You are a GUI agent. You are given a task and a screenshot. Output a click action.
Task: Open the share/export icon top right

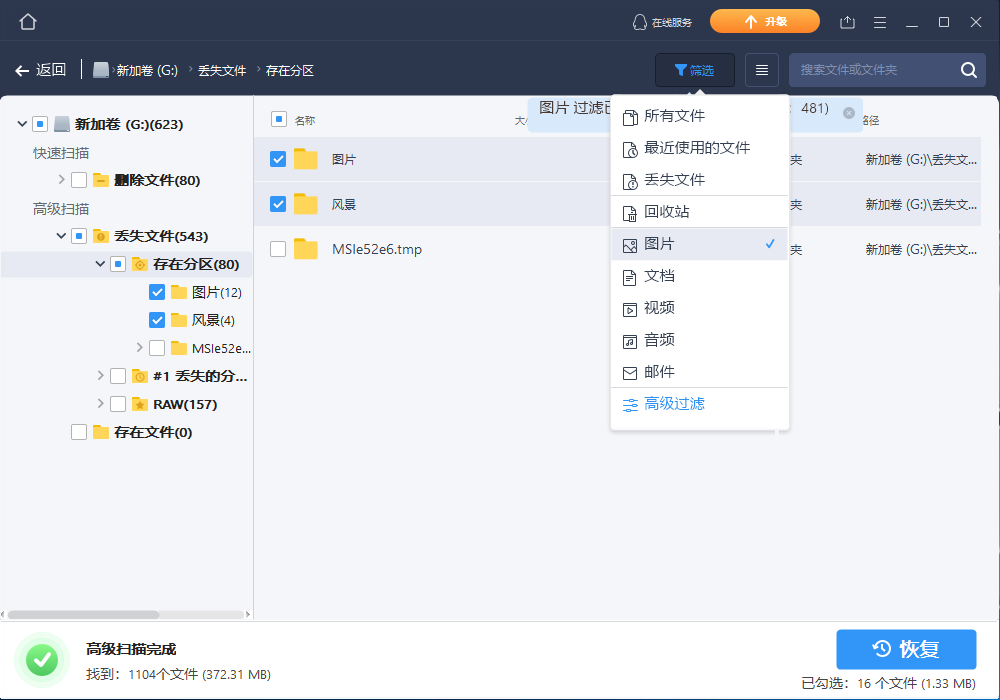[x=849, y=20]
